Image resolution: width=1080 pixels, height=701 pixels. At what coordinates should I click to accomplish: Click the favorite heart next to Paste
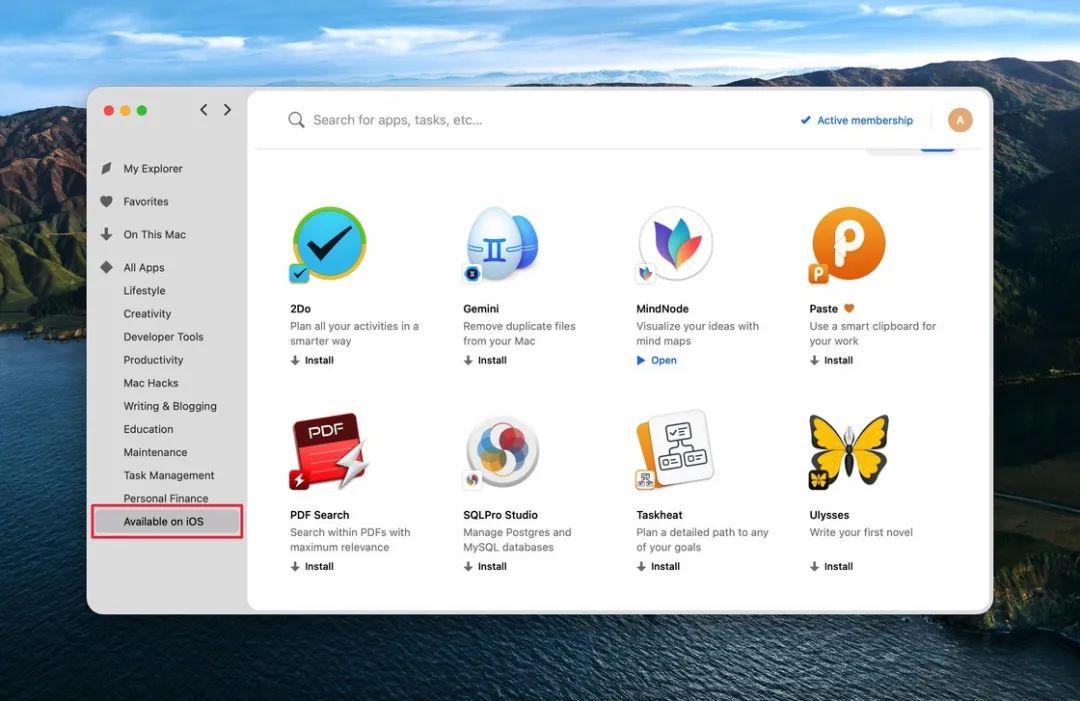pos(849,308)
